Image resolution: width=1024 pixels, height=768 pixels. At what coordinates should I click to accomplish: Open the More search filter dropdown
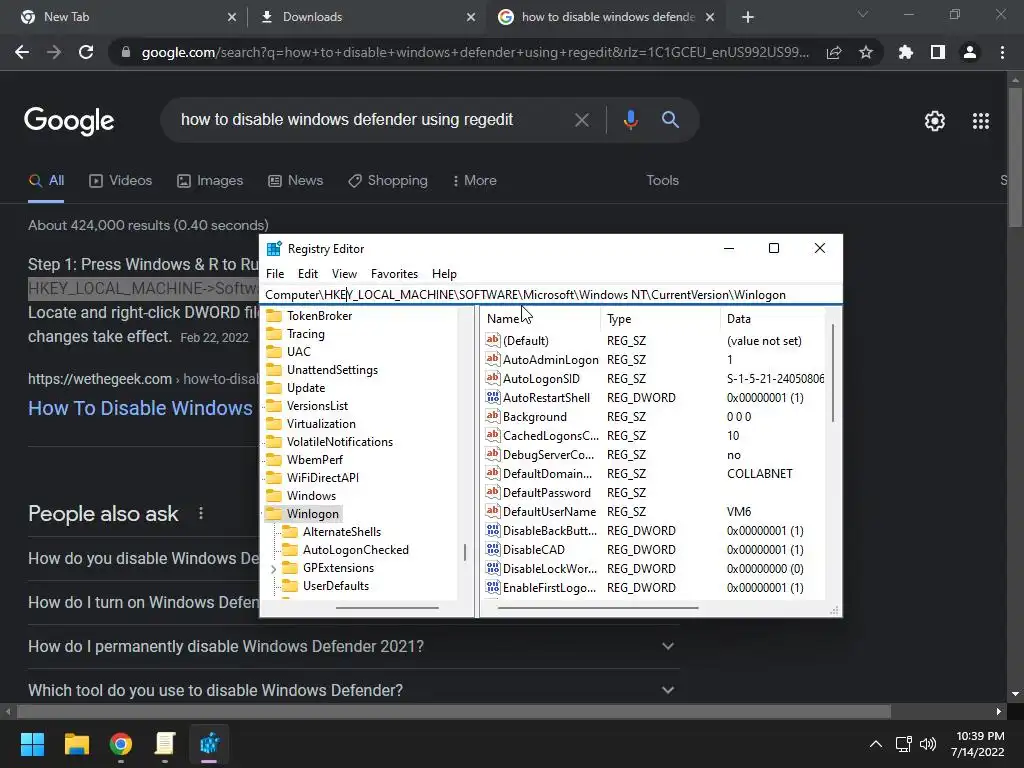pos(475,180)
